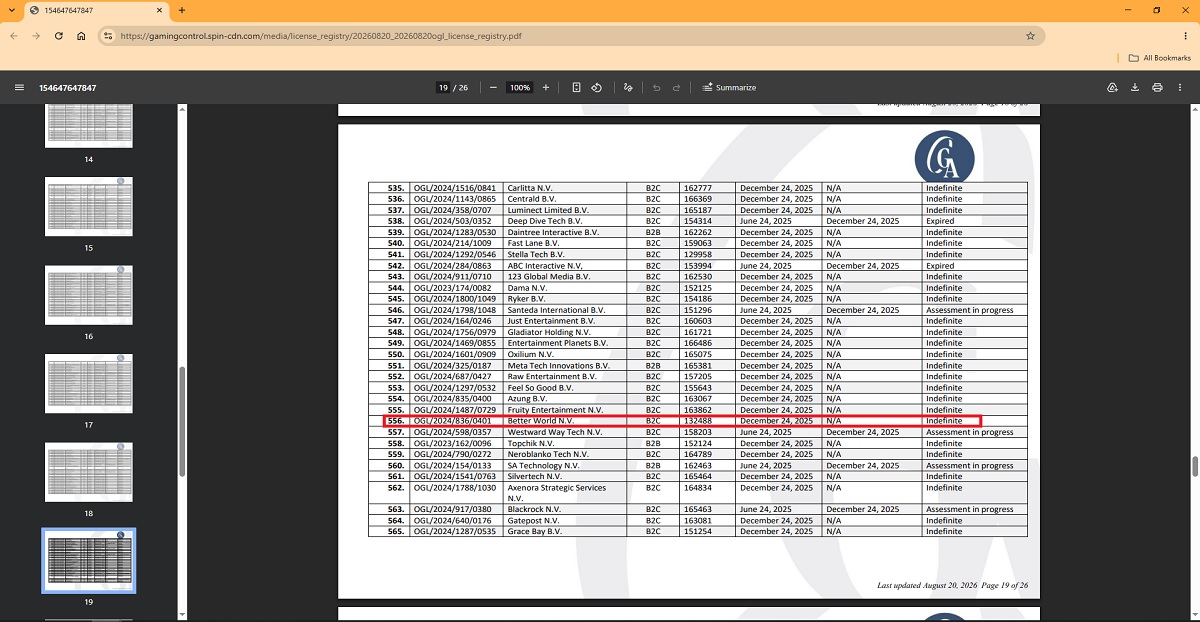
Task: Toggle the PDF sidebar menu icon
Action: pos(19,88)
